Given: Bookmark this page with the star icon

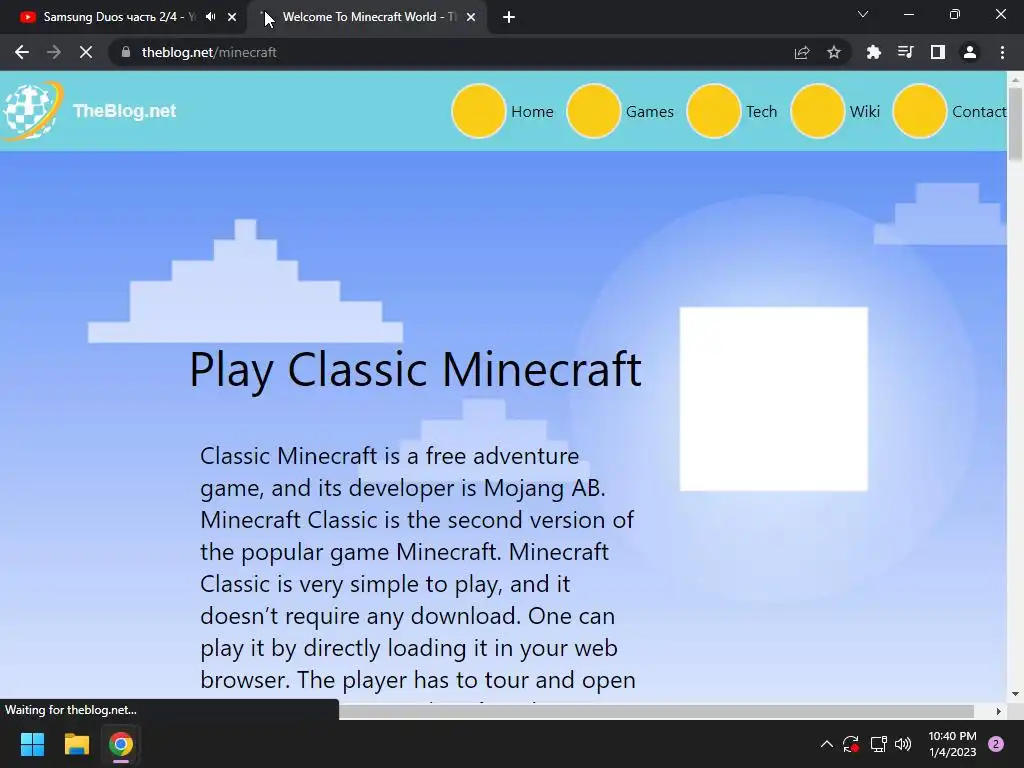Looking at the screenshot, I should 834,52.
